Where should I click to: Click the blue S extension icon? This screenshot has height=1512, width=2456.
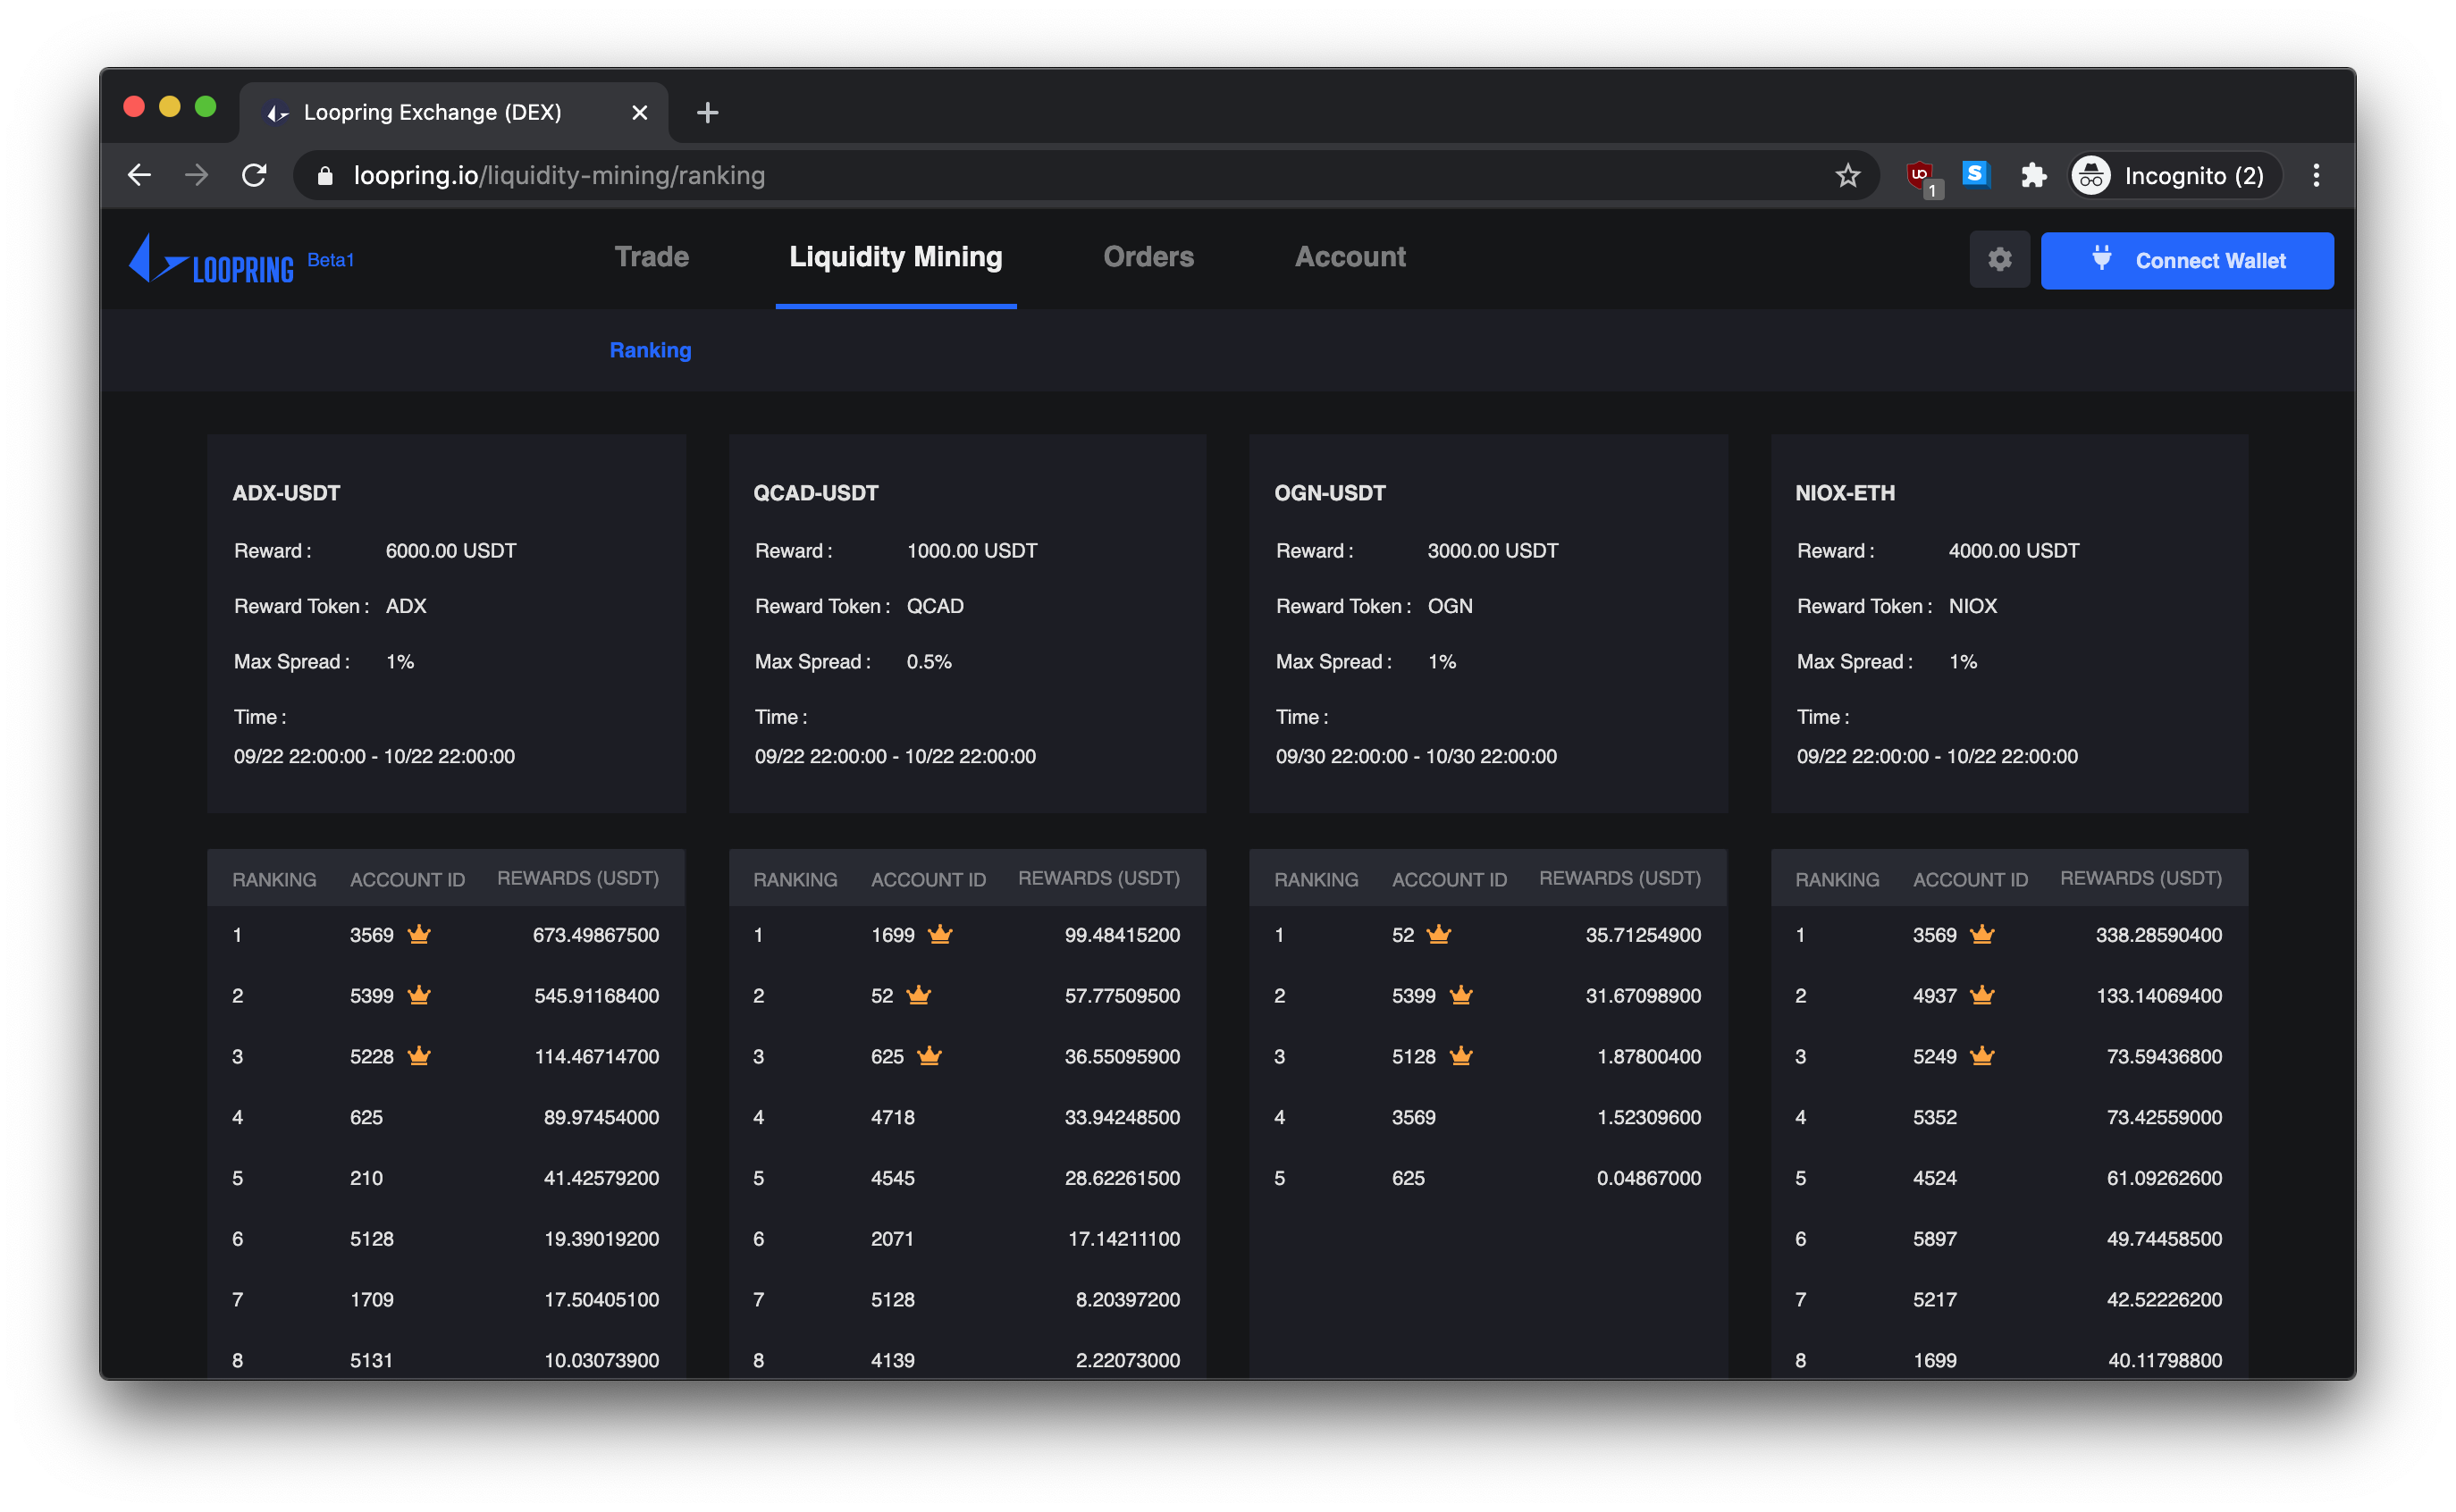pos(1975,175)
